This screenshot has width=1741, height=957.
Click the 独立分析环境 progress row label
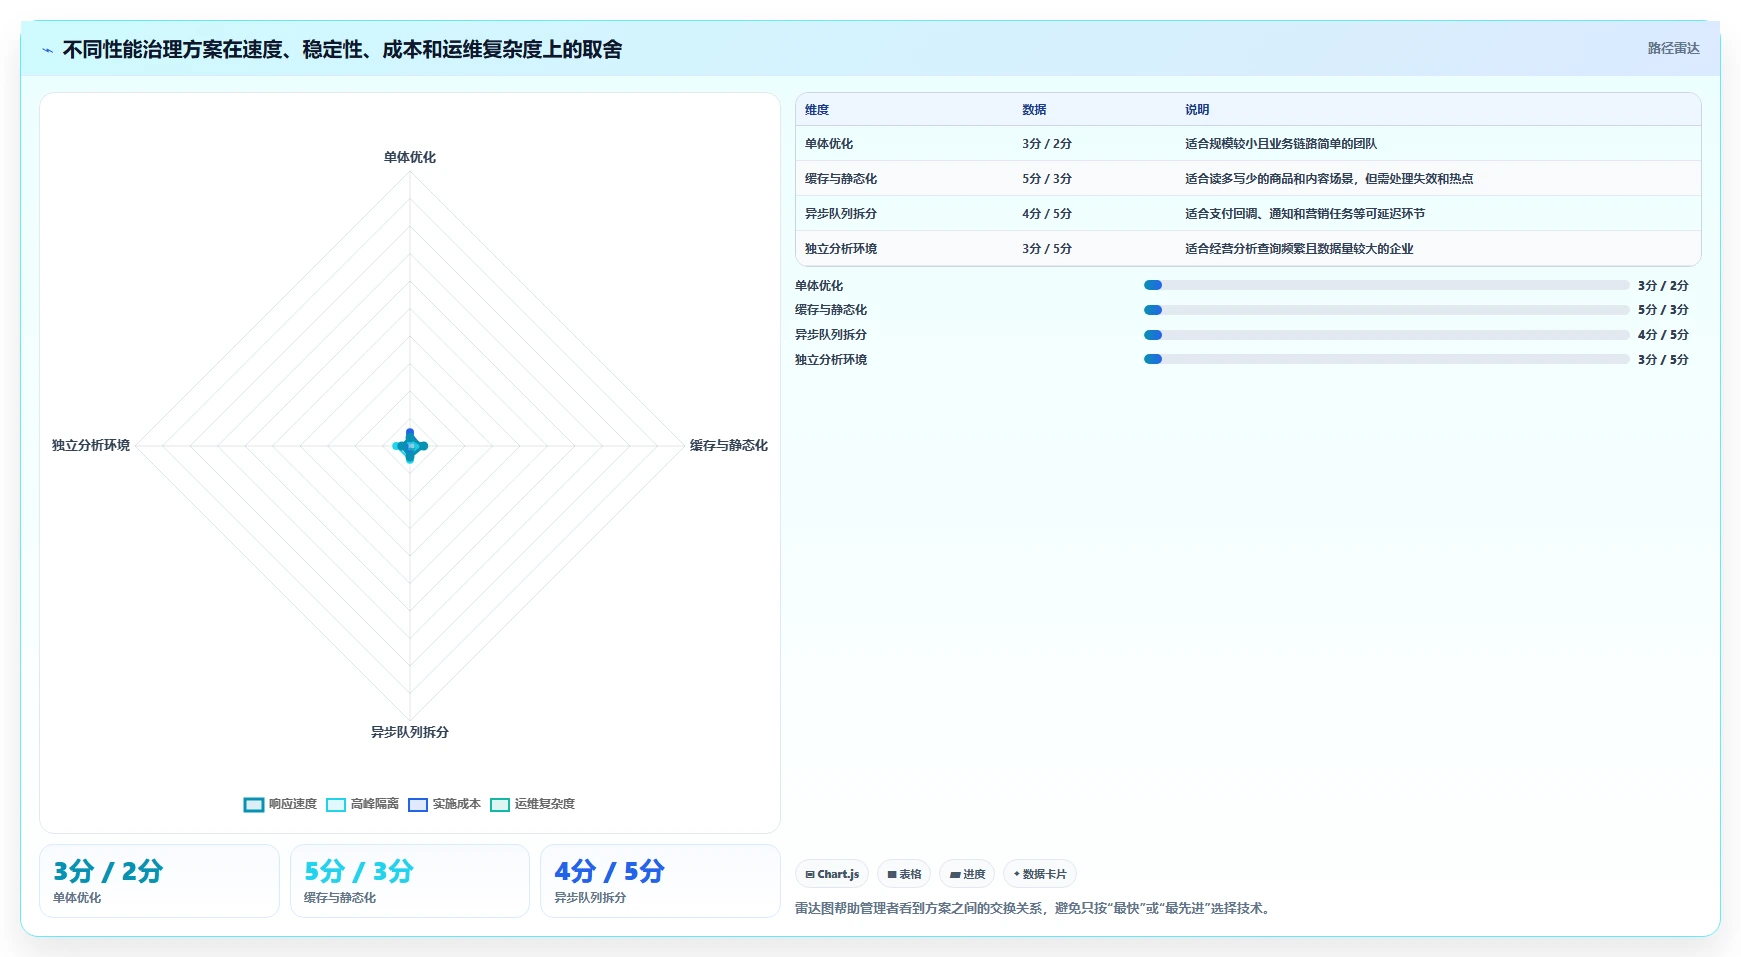pyautogui.click(x=831, y=360)
